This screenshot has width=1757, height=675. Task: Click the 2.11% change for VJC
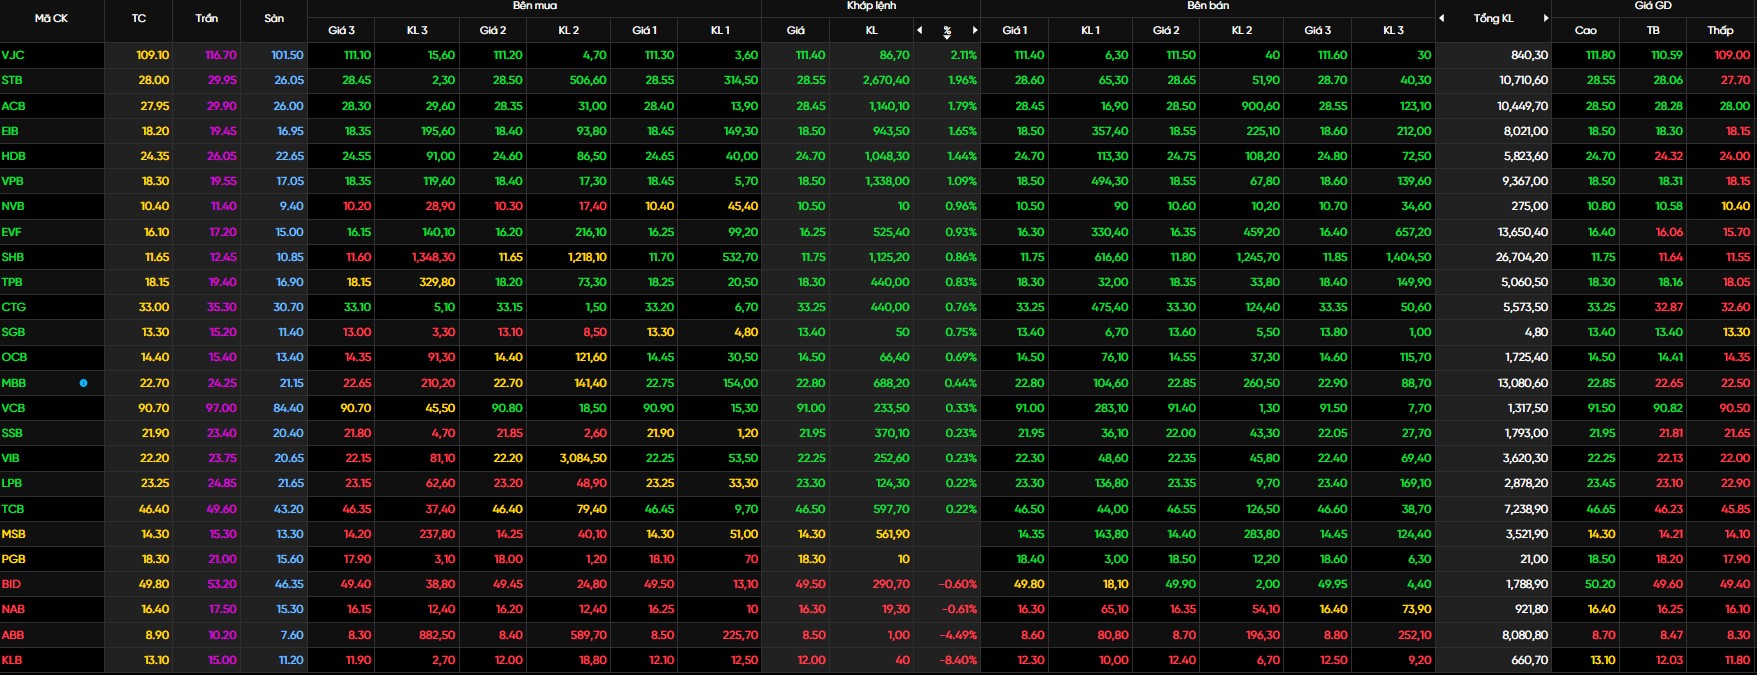963,55
